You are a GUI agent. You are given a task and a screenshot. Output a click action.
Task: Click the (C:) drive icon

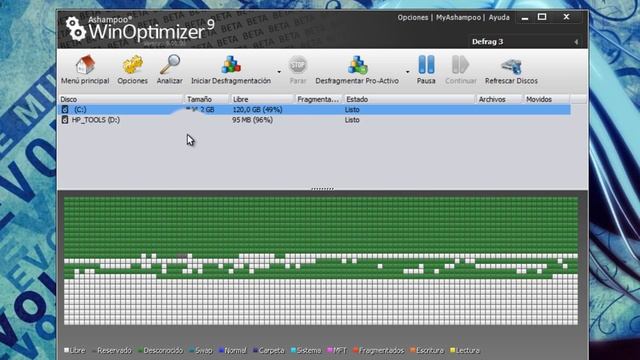pyautogui.click(x=64, y=110)
